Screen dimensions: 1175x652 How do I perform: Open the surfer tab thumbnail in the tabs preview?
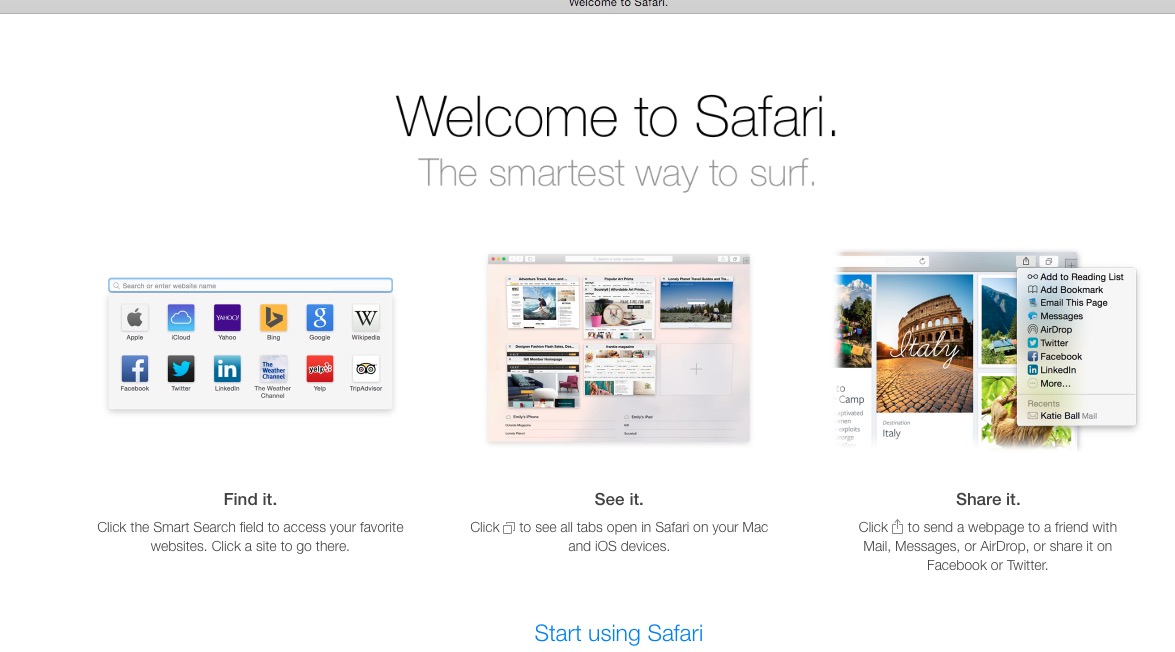543,303
